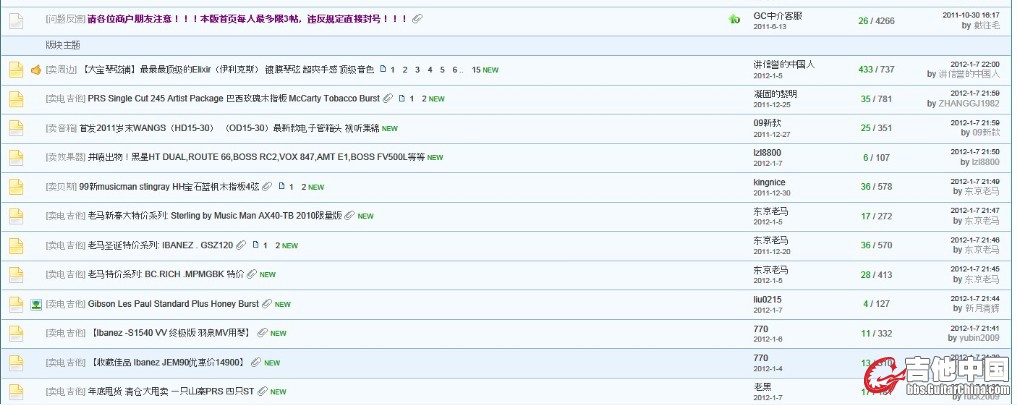Open the 99新 musicman stingray HH thread
Viewport: 1017px width, 405px height.
point(169,187)
